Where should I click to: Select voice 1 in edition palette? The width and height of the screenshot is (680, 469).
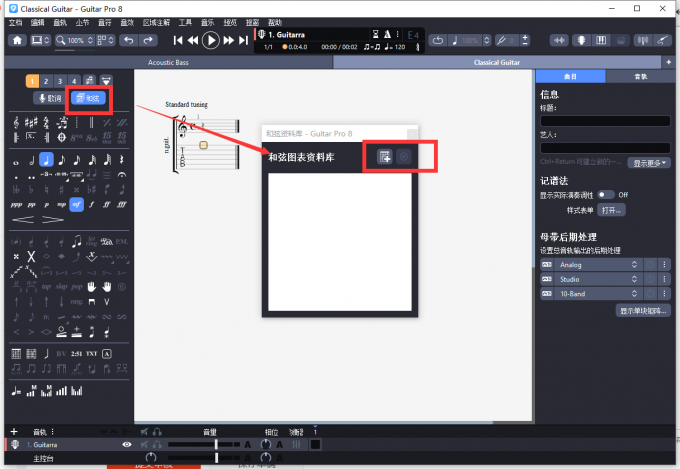33,80
